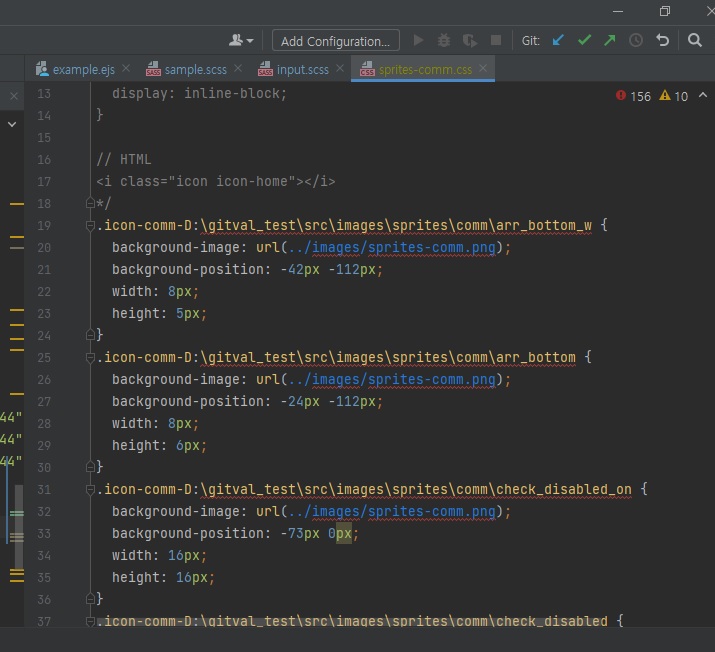
Task: Switch to the example.ejs tab
Action: (x=83, y=69)
